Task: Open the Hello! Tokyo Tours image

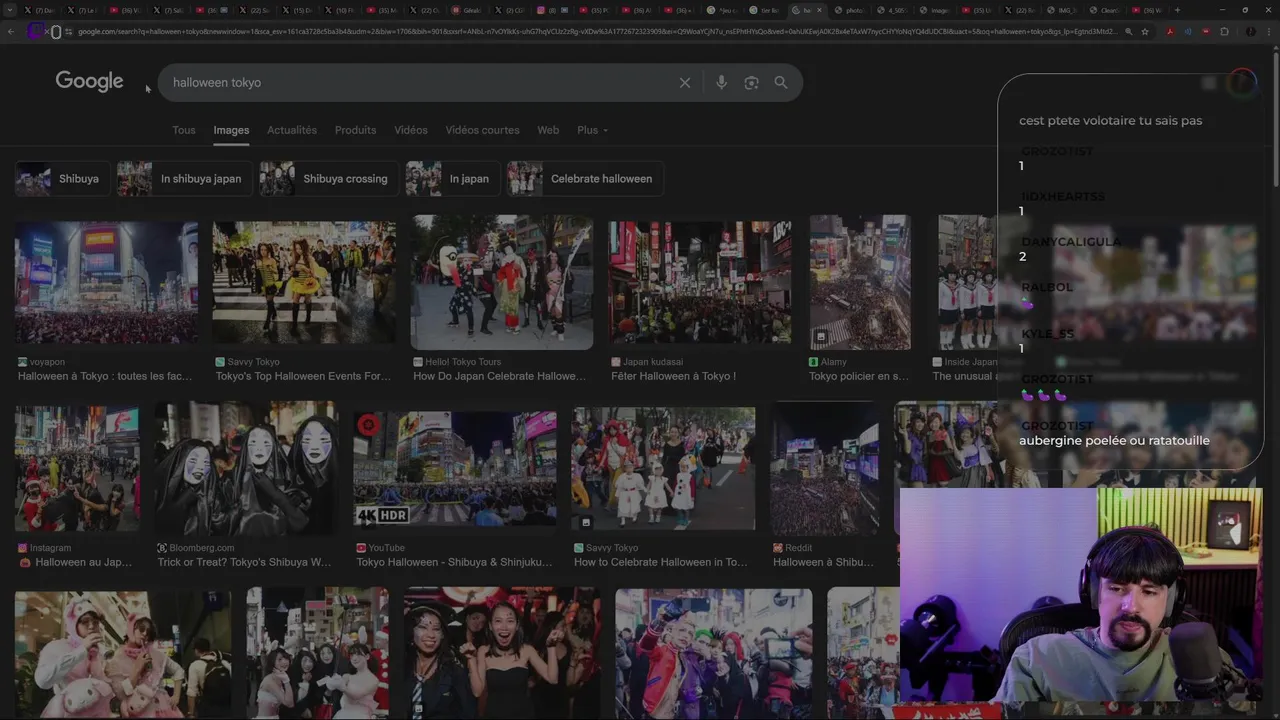Action: [x=502, y=282]
